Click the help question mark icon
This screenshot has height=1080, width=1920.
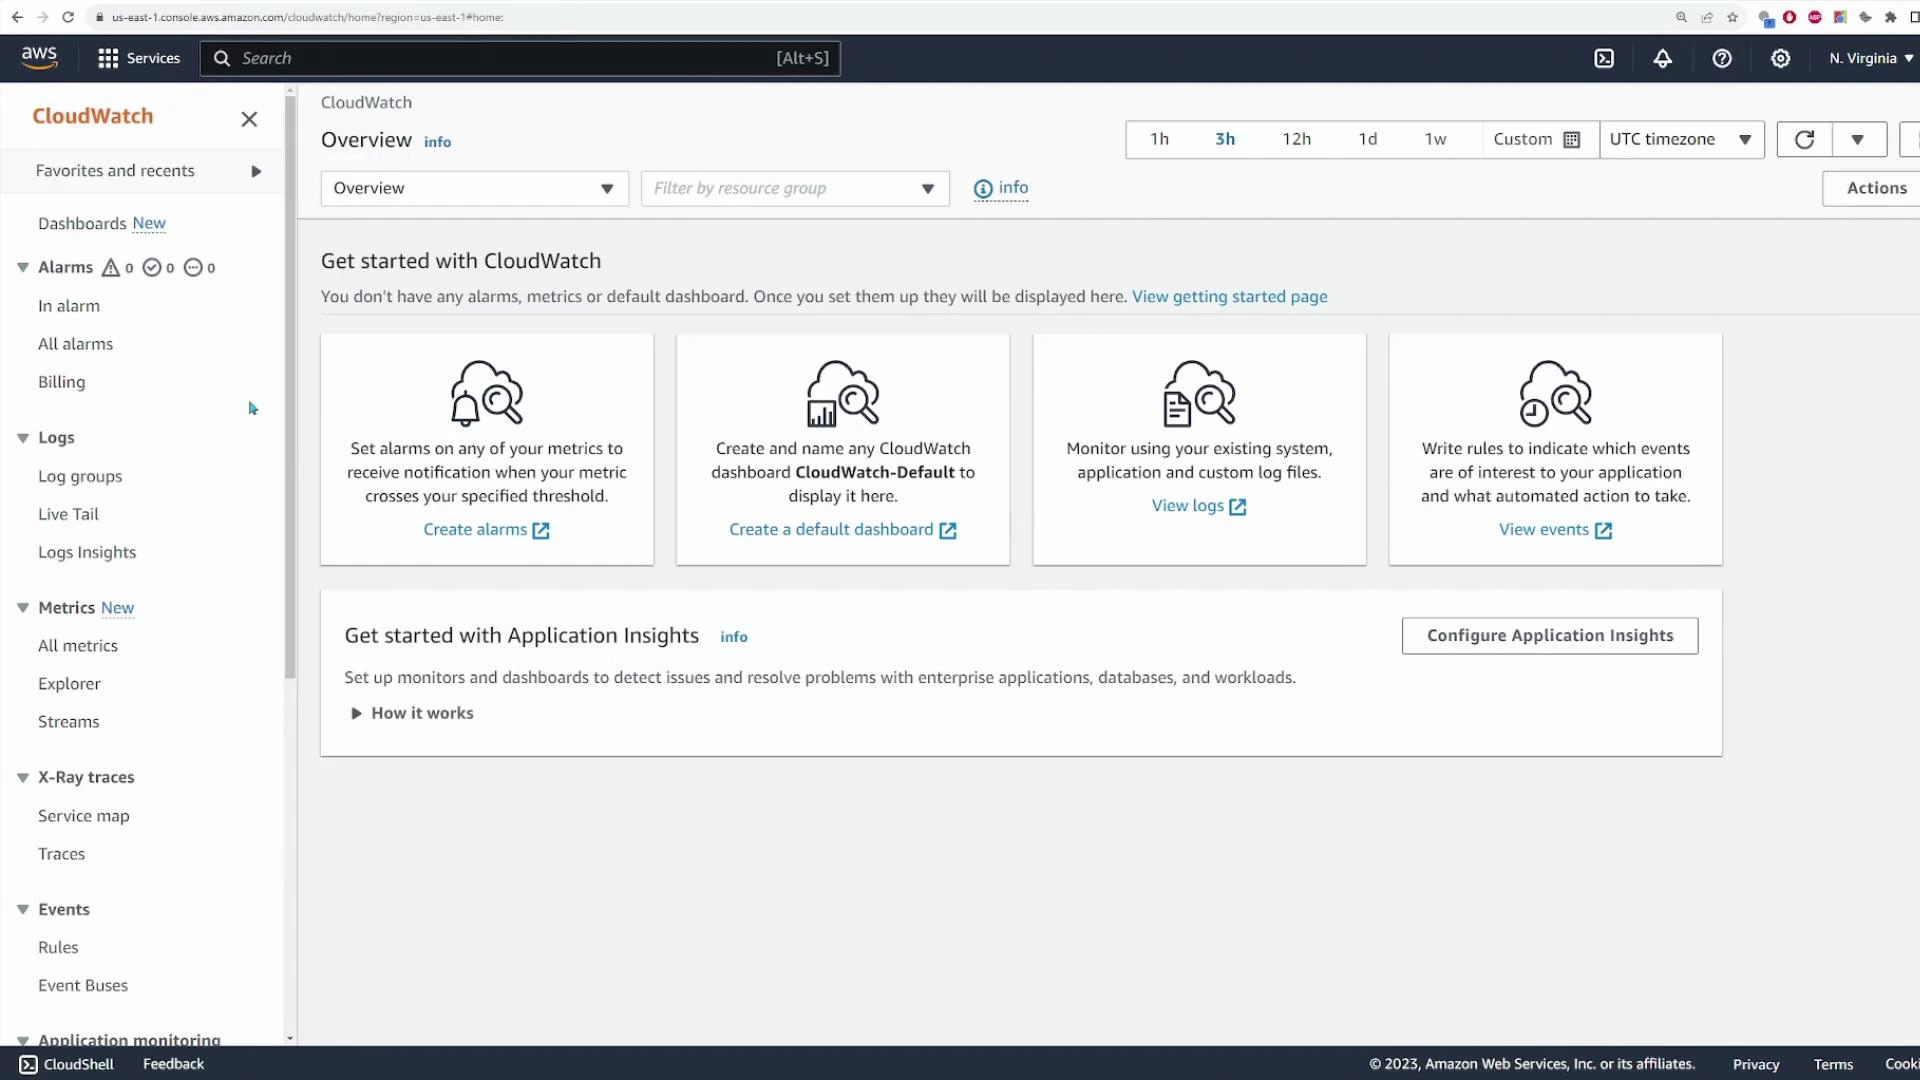pyautogui.click(x=1721, y=58)
